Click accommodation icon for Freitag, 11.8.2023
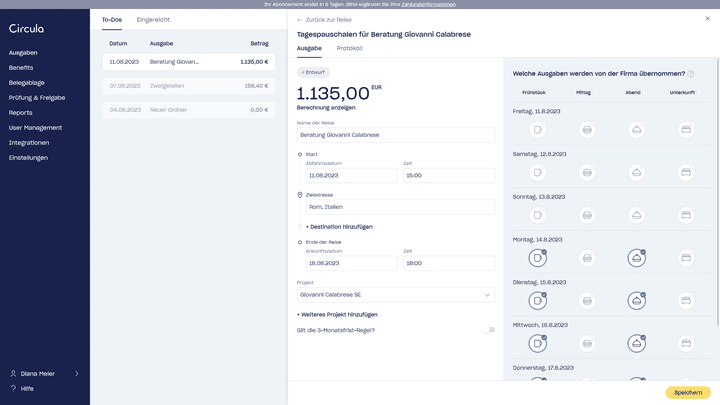 tap(686, 130)
